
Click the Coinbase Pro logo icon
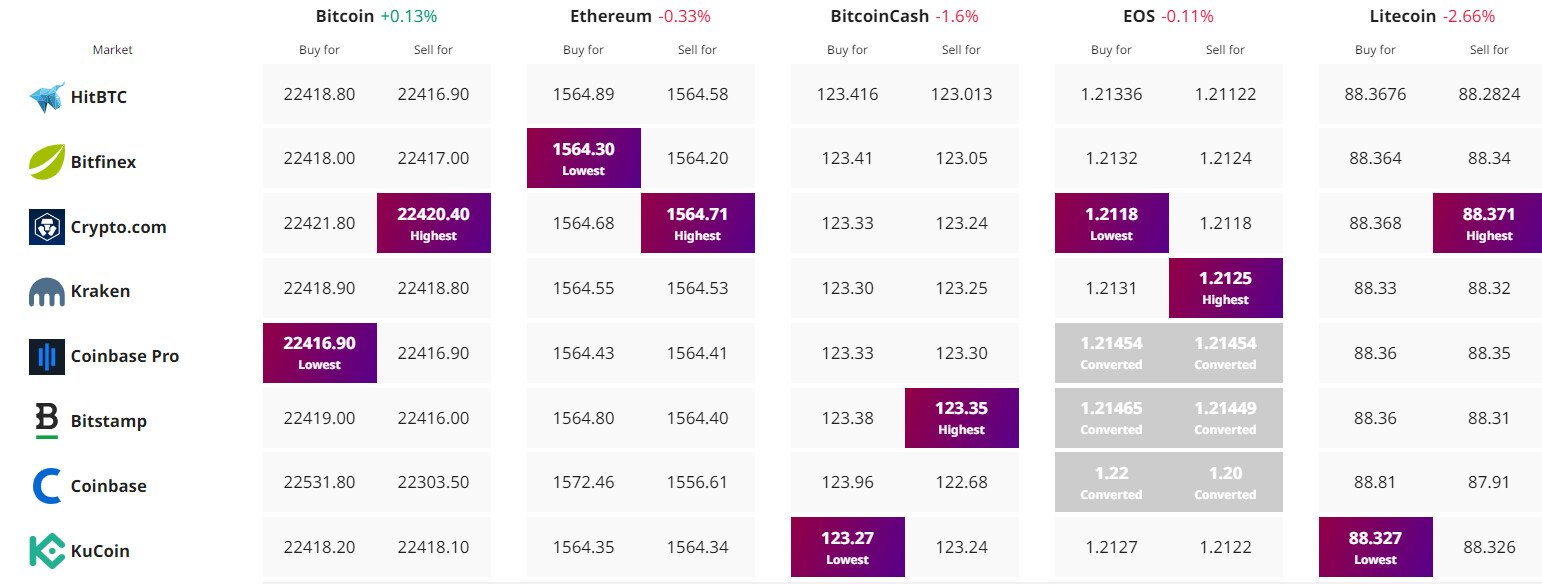click(47, 357)
